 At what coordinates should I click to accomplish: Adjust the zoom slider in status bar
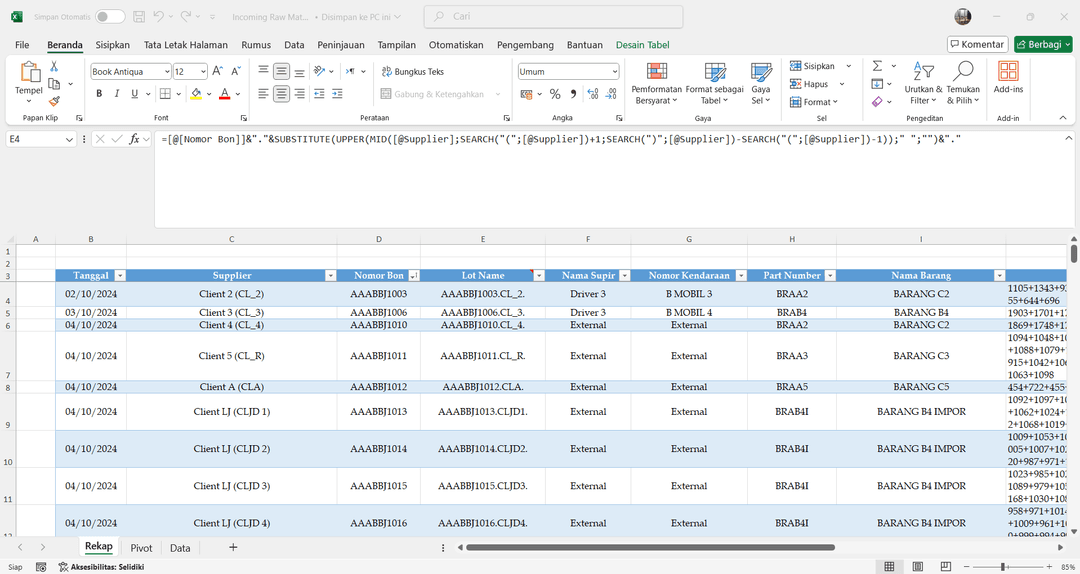point(1003,566)
